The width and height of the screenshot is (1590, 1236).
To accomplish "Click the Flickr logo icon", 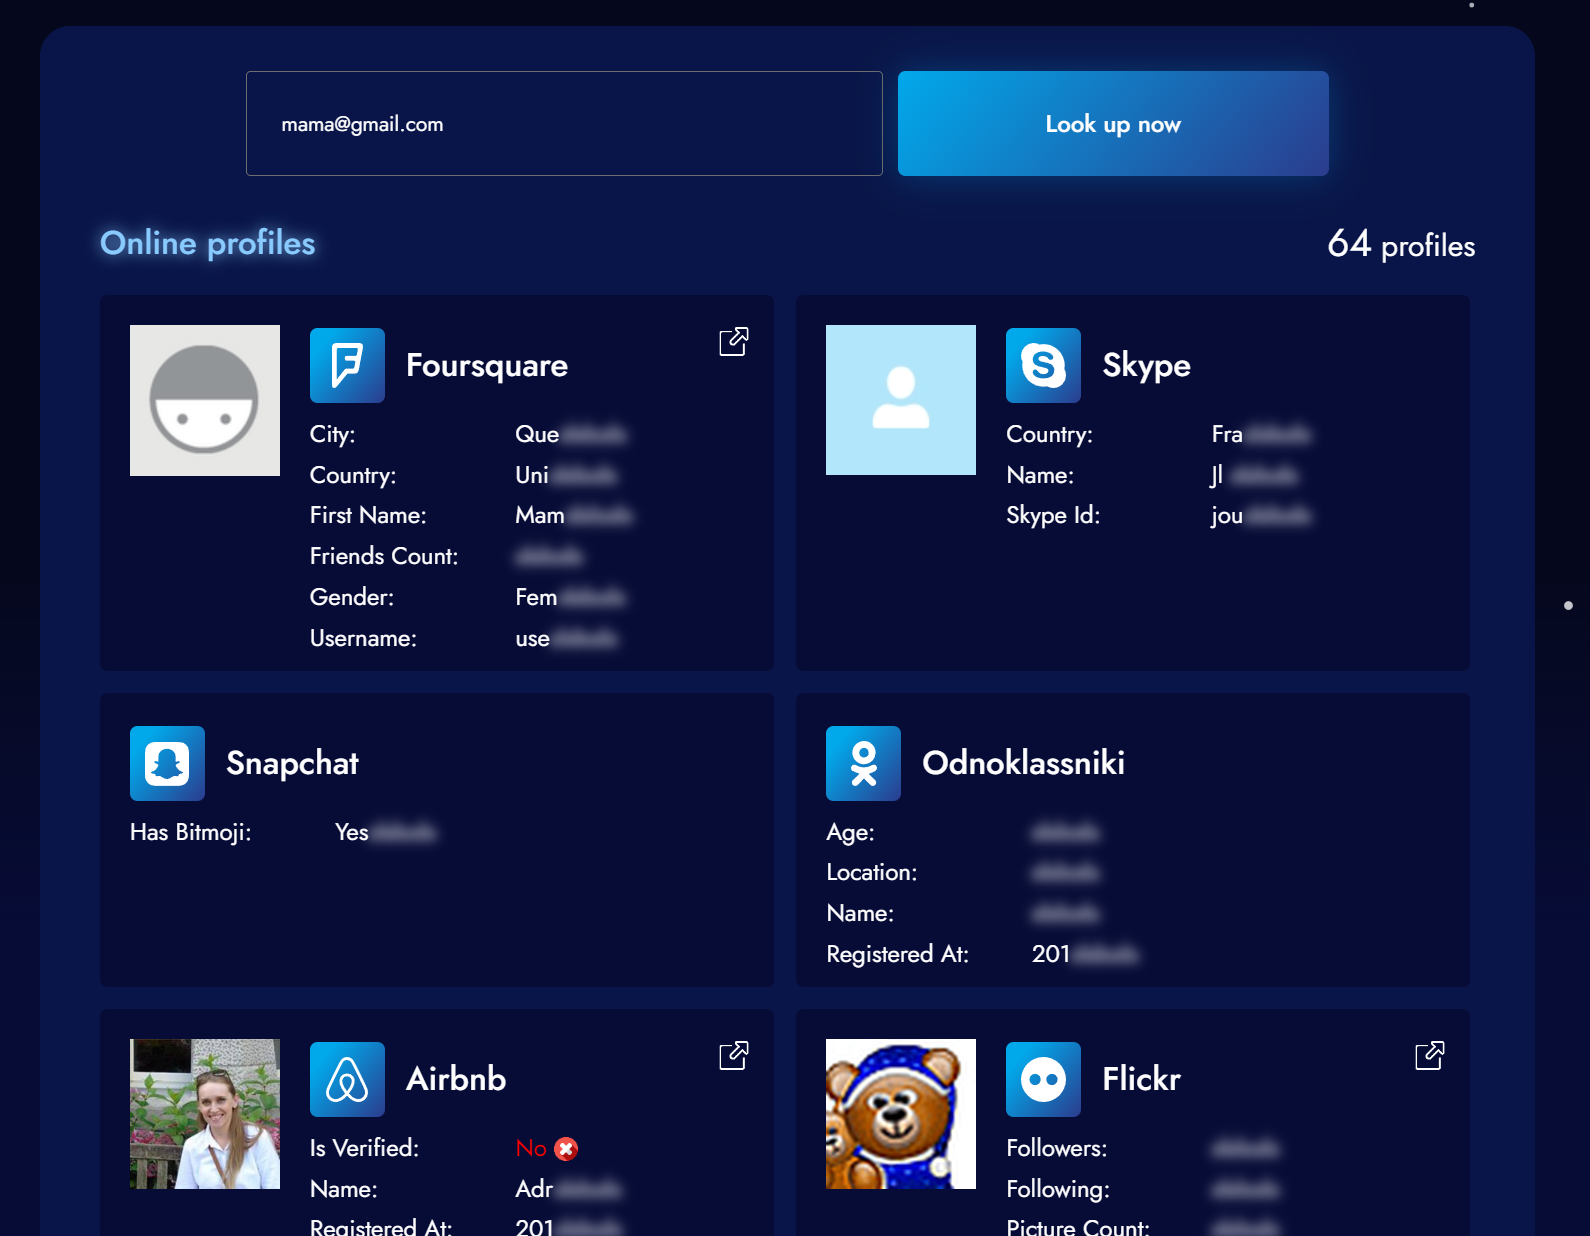I will pos(1043,1079).
